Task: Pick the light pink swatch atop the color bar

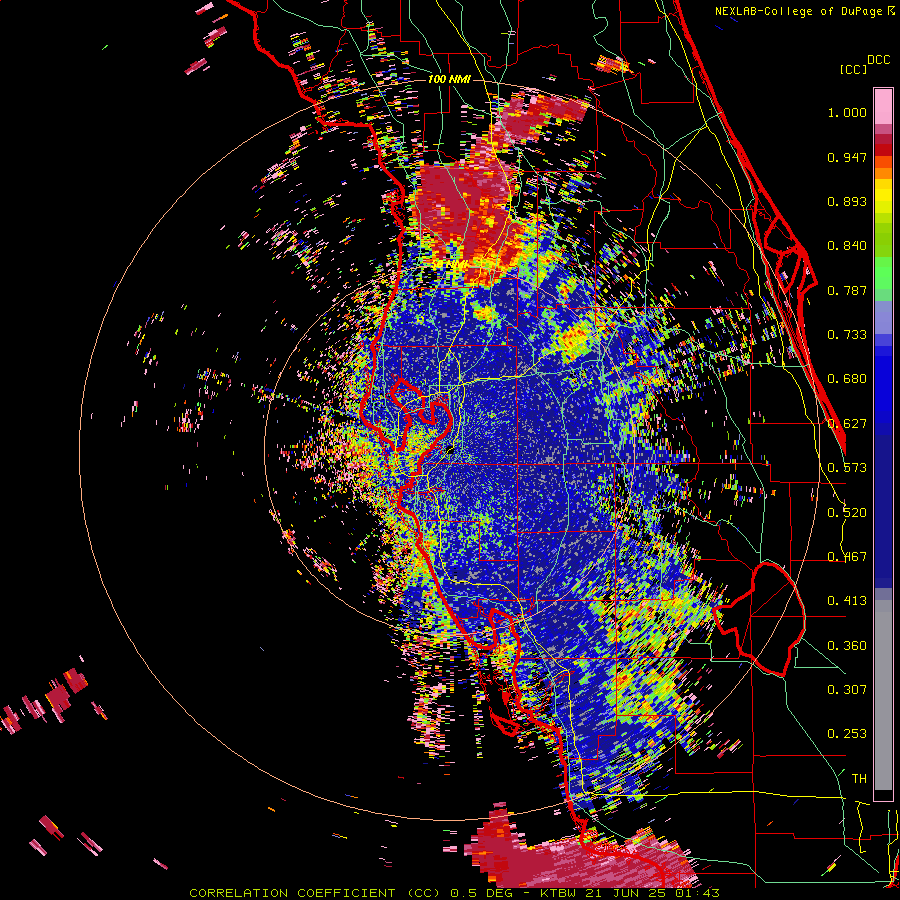Action: (x=883, y=106)
